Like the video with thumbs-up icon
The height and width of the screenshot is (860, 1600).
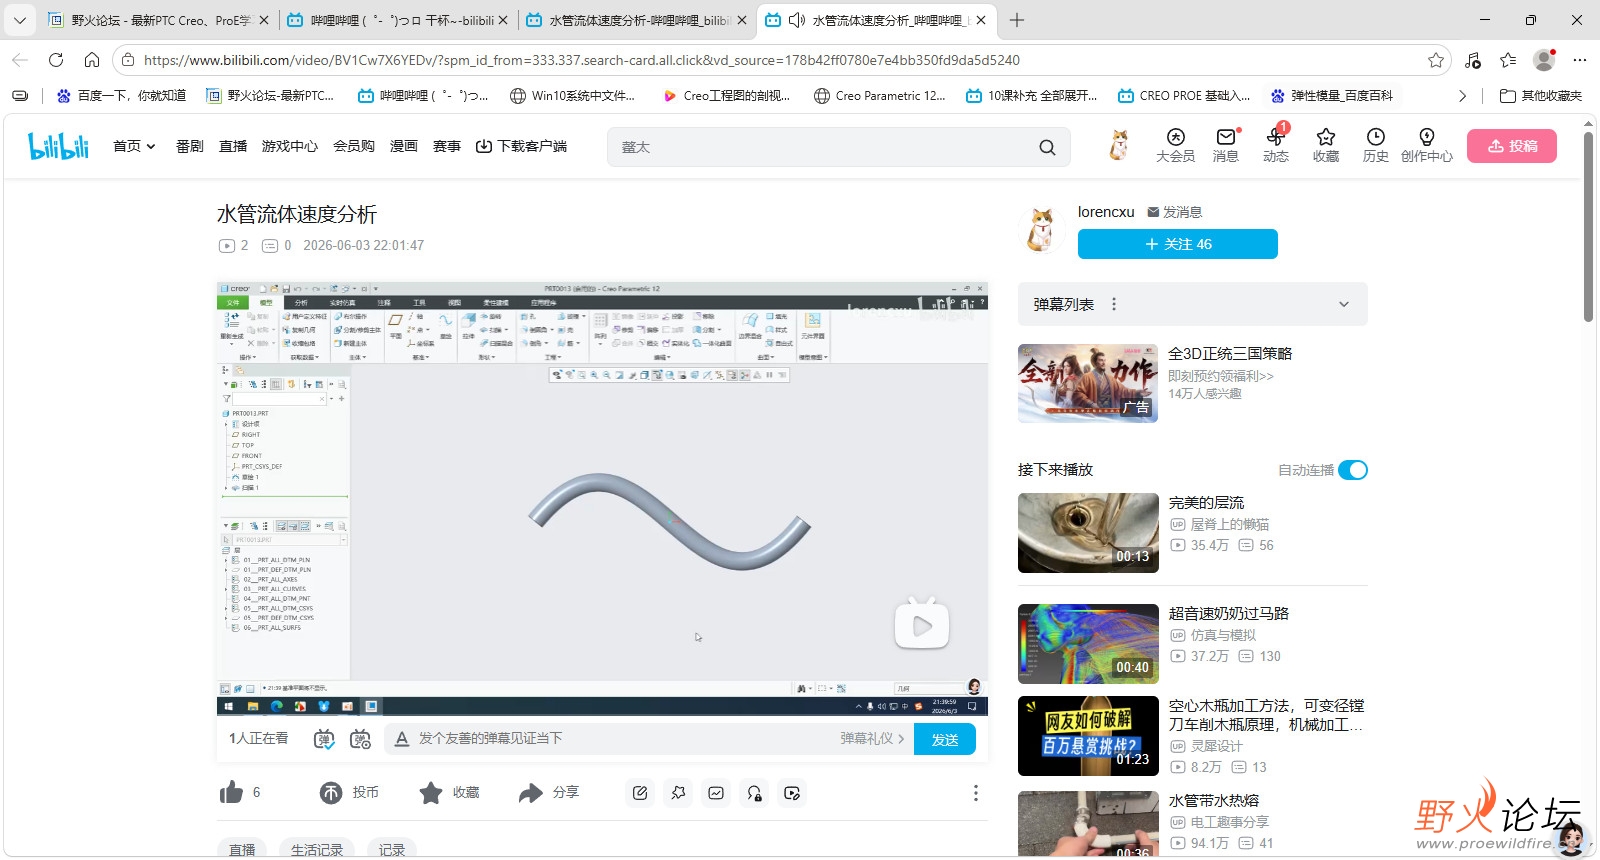point(232,793)
